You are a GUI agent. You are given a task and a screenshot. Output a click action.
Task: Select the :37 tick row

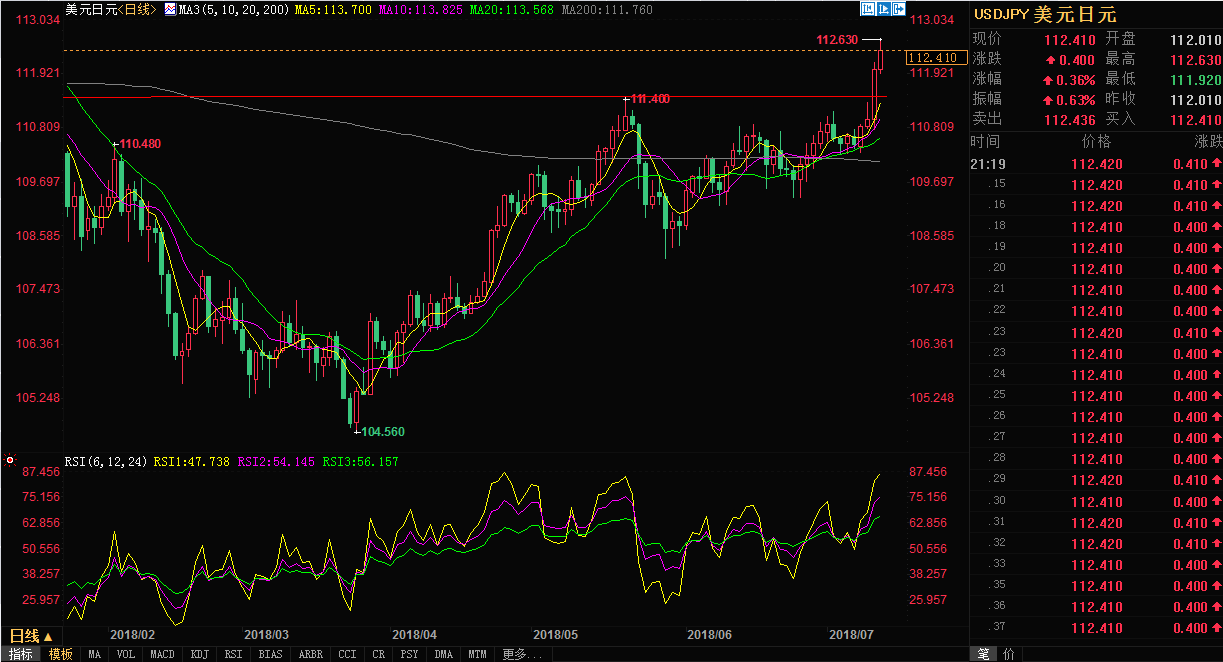[1096, 628]
